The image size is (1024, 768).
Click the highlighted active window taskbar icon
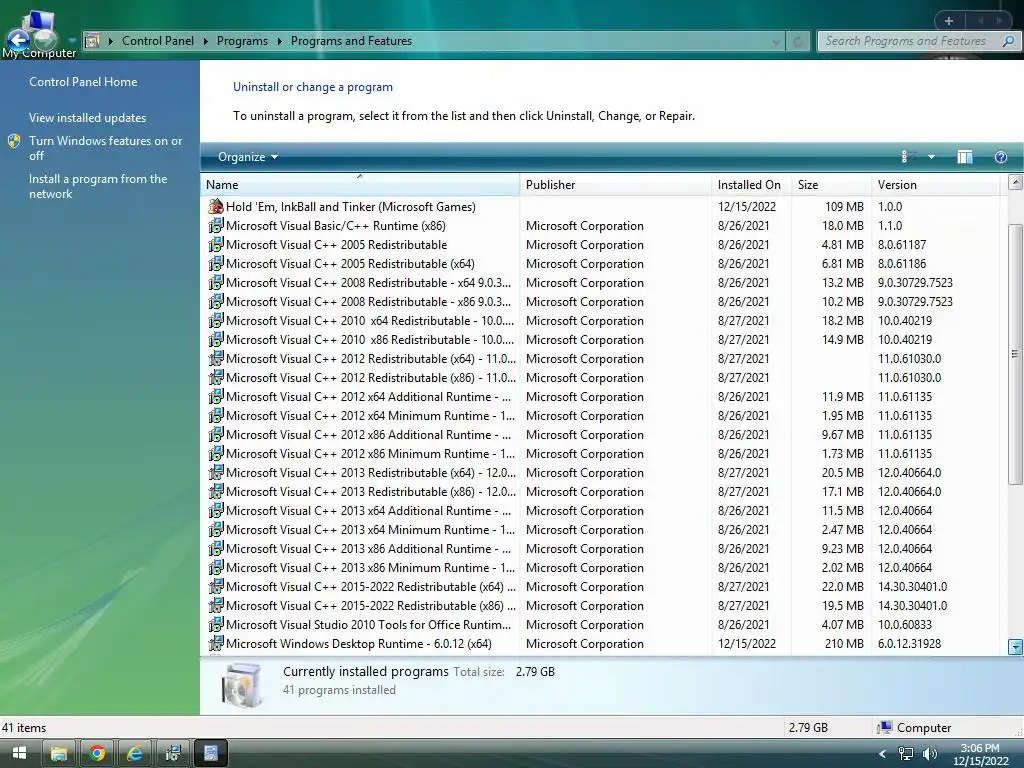pos(211,754)
